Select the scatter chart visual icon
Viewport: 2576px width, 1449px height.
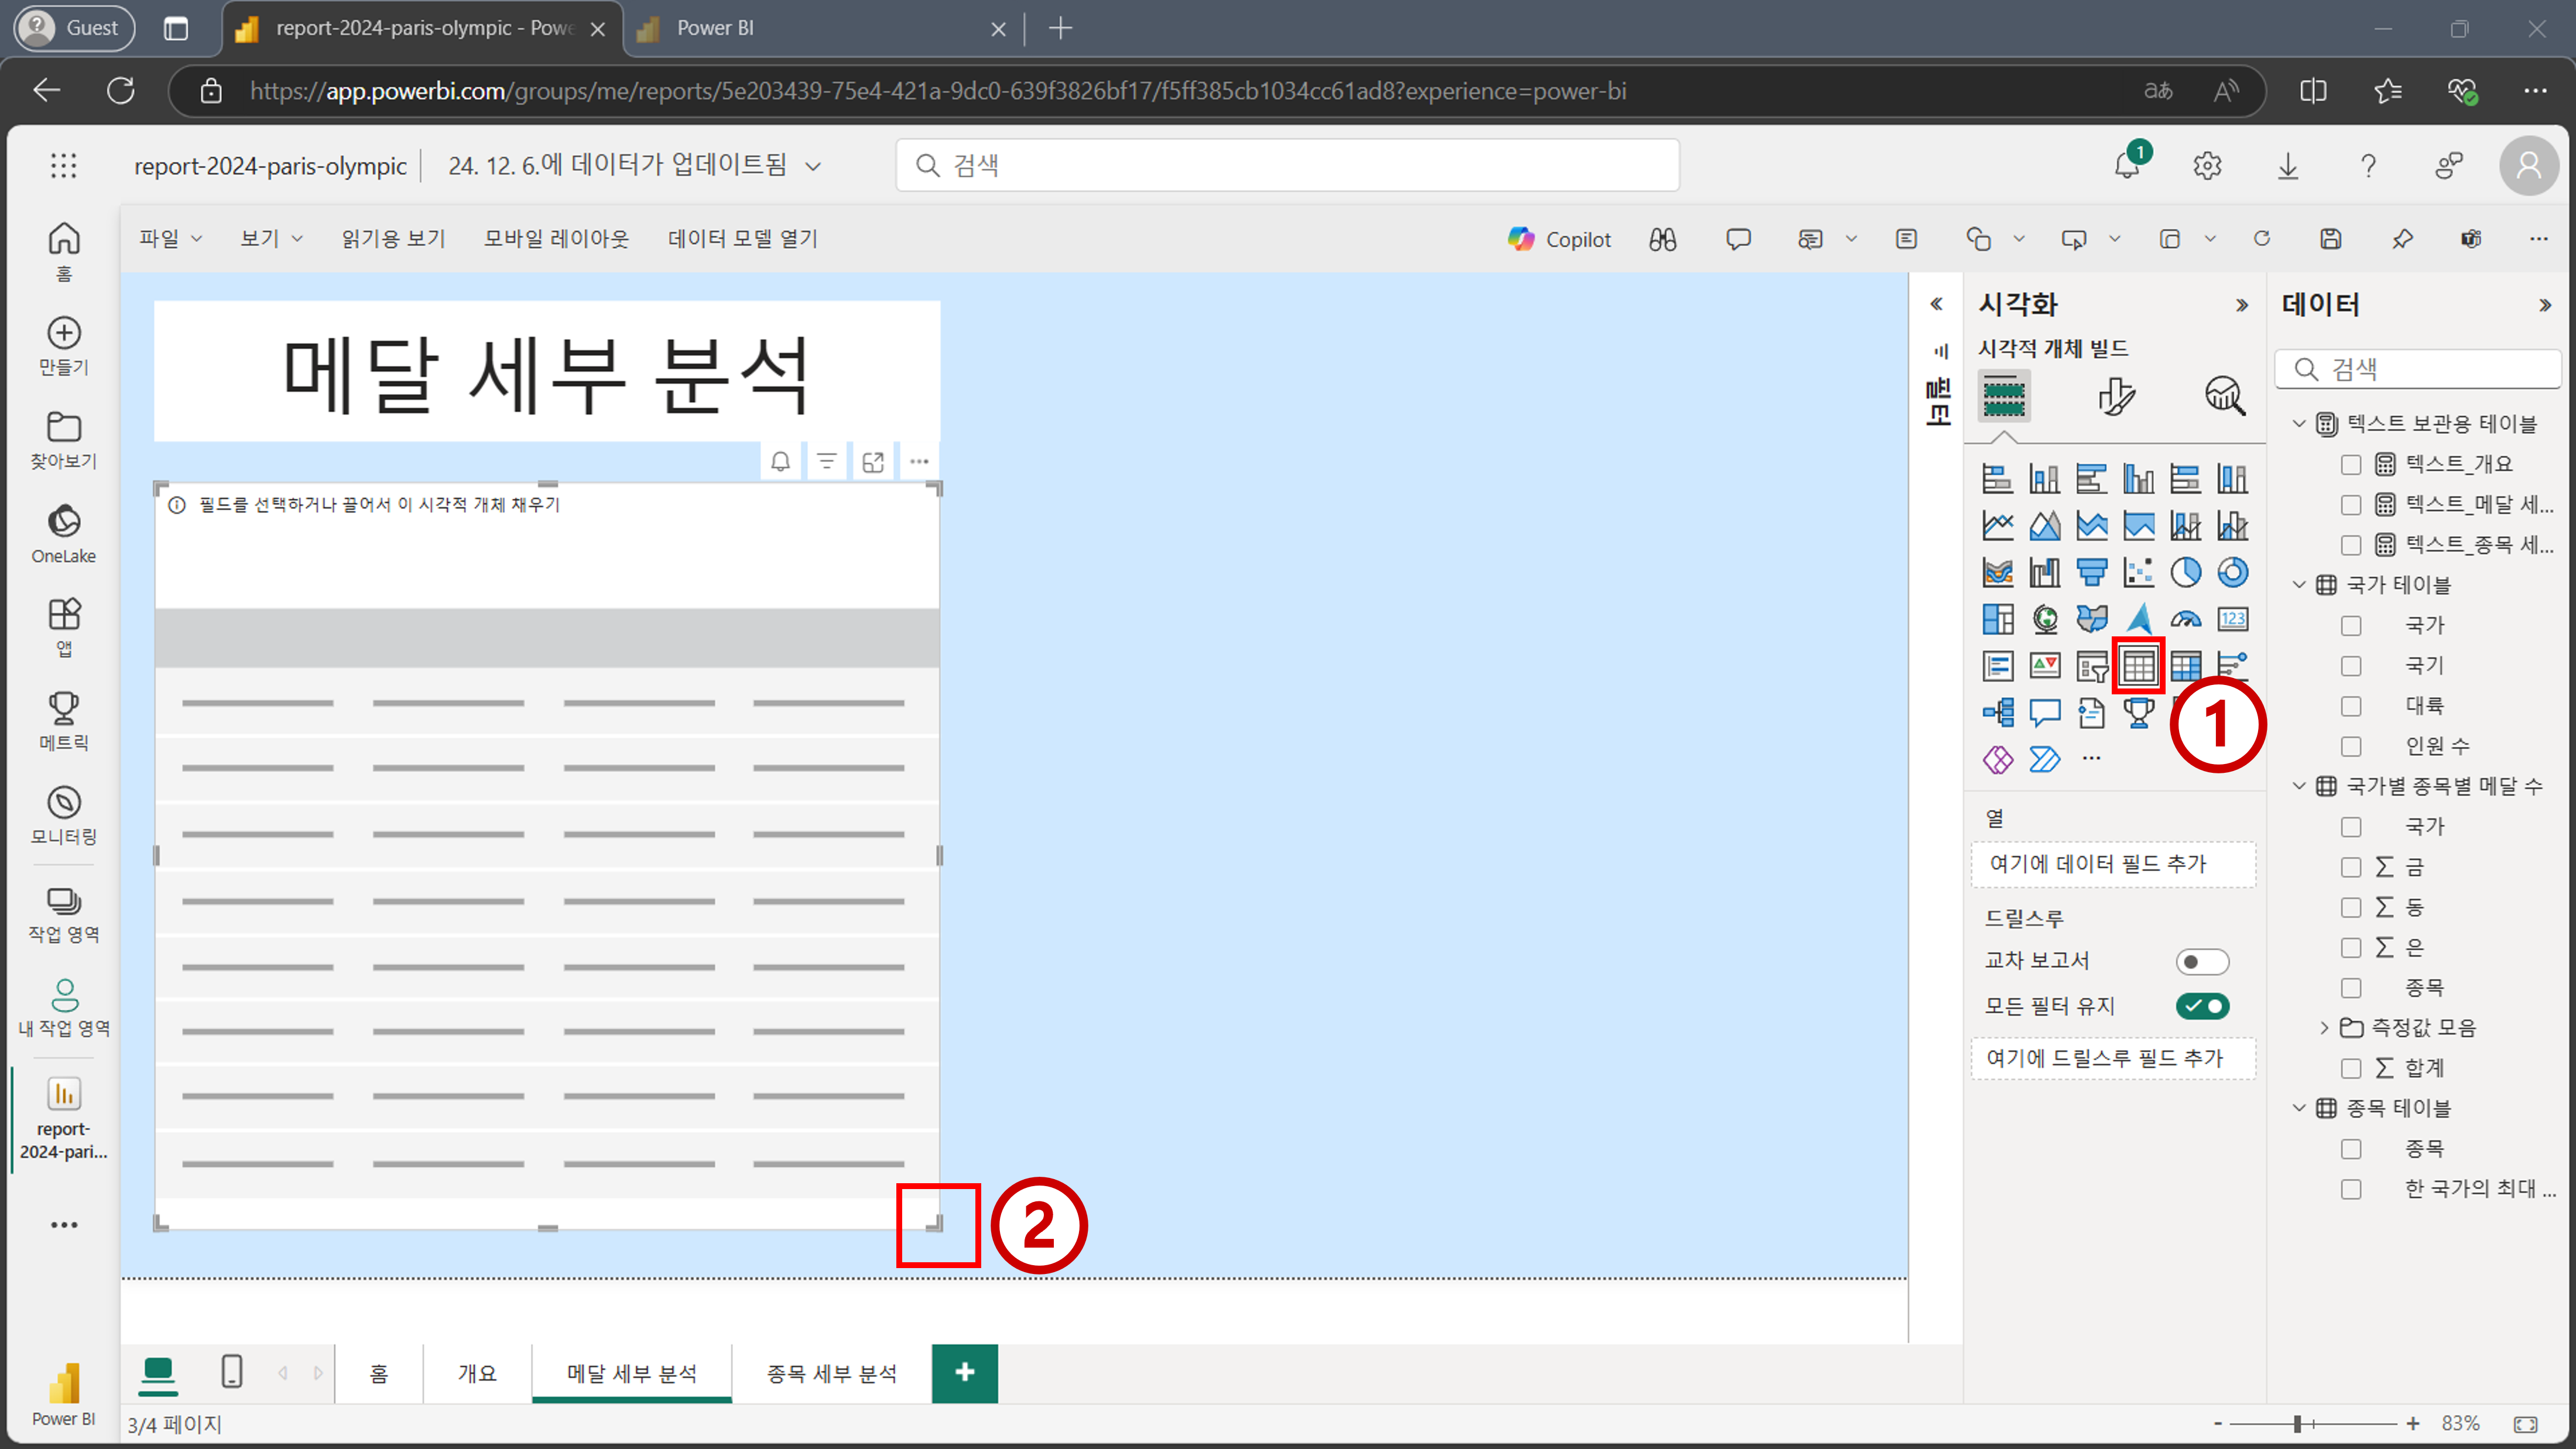click(x=2138, y=572)
